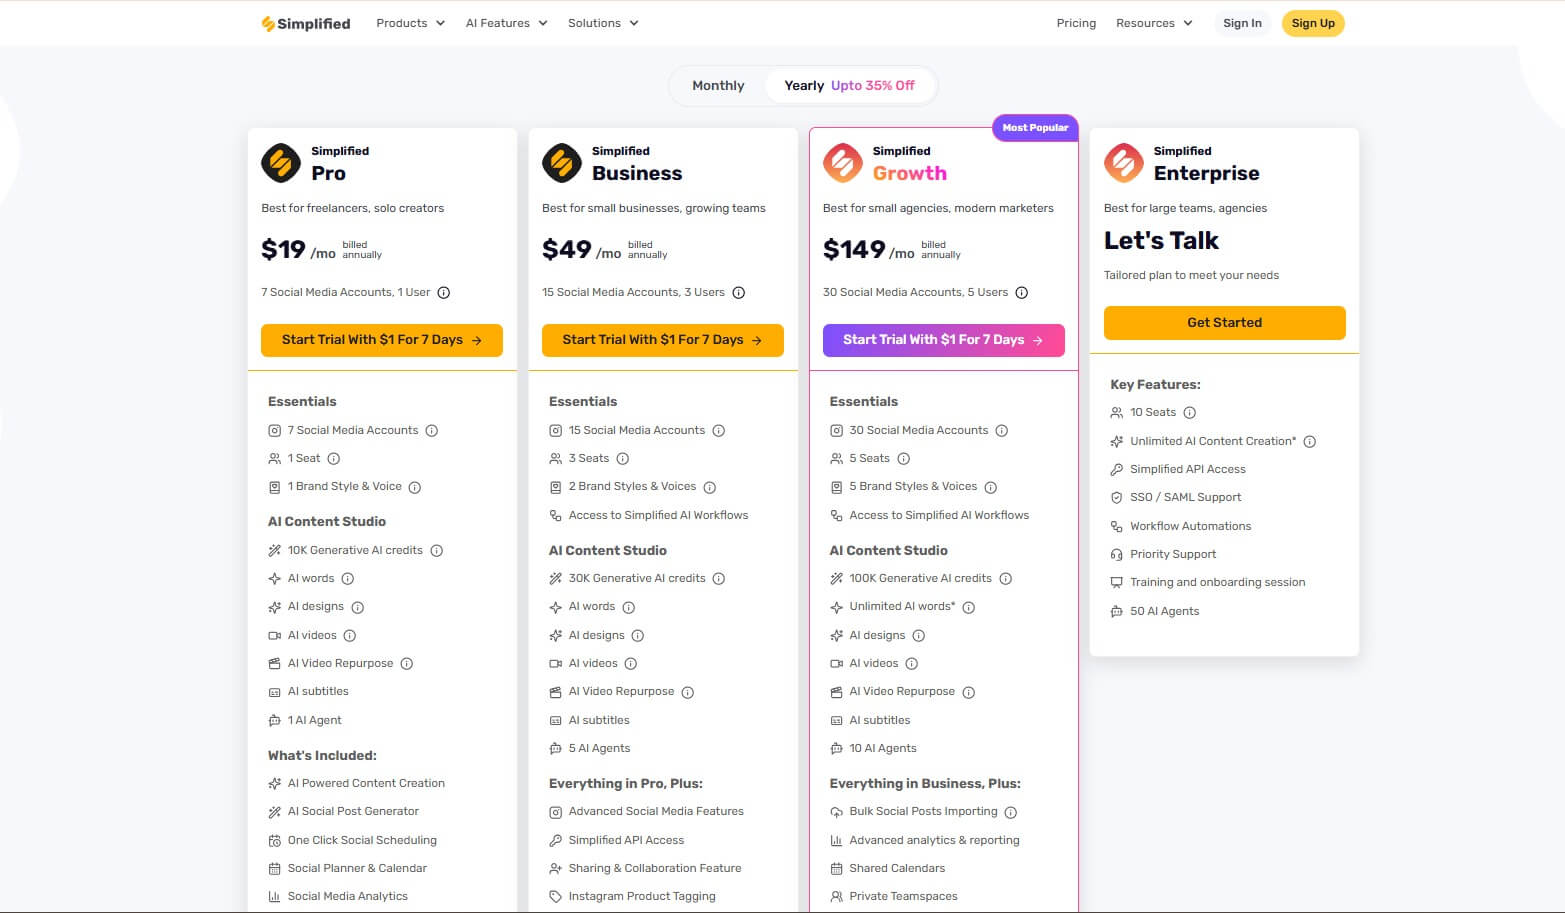This screenshot has height=913, width=1565.
Task: Click "Advanced analytics & reporting" feature
Action: [934, 840]
